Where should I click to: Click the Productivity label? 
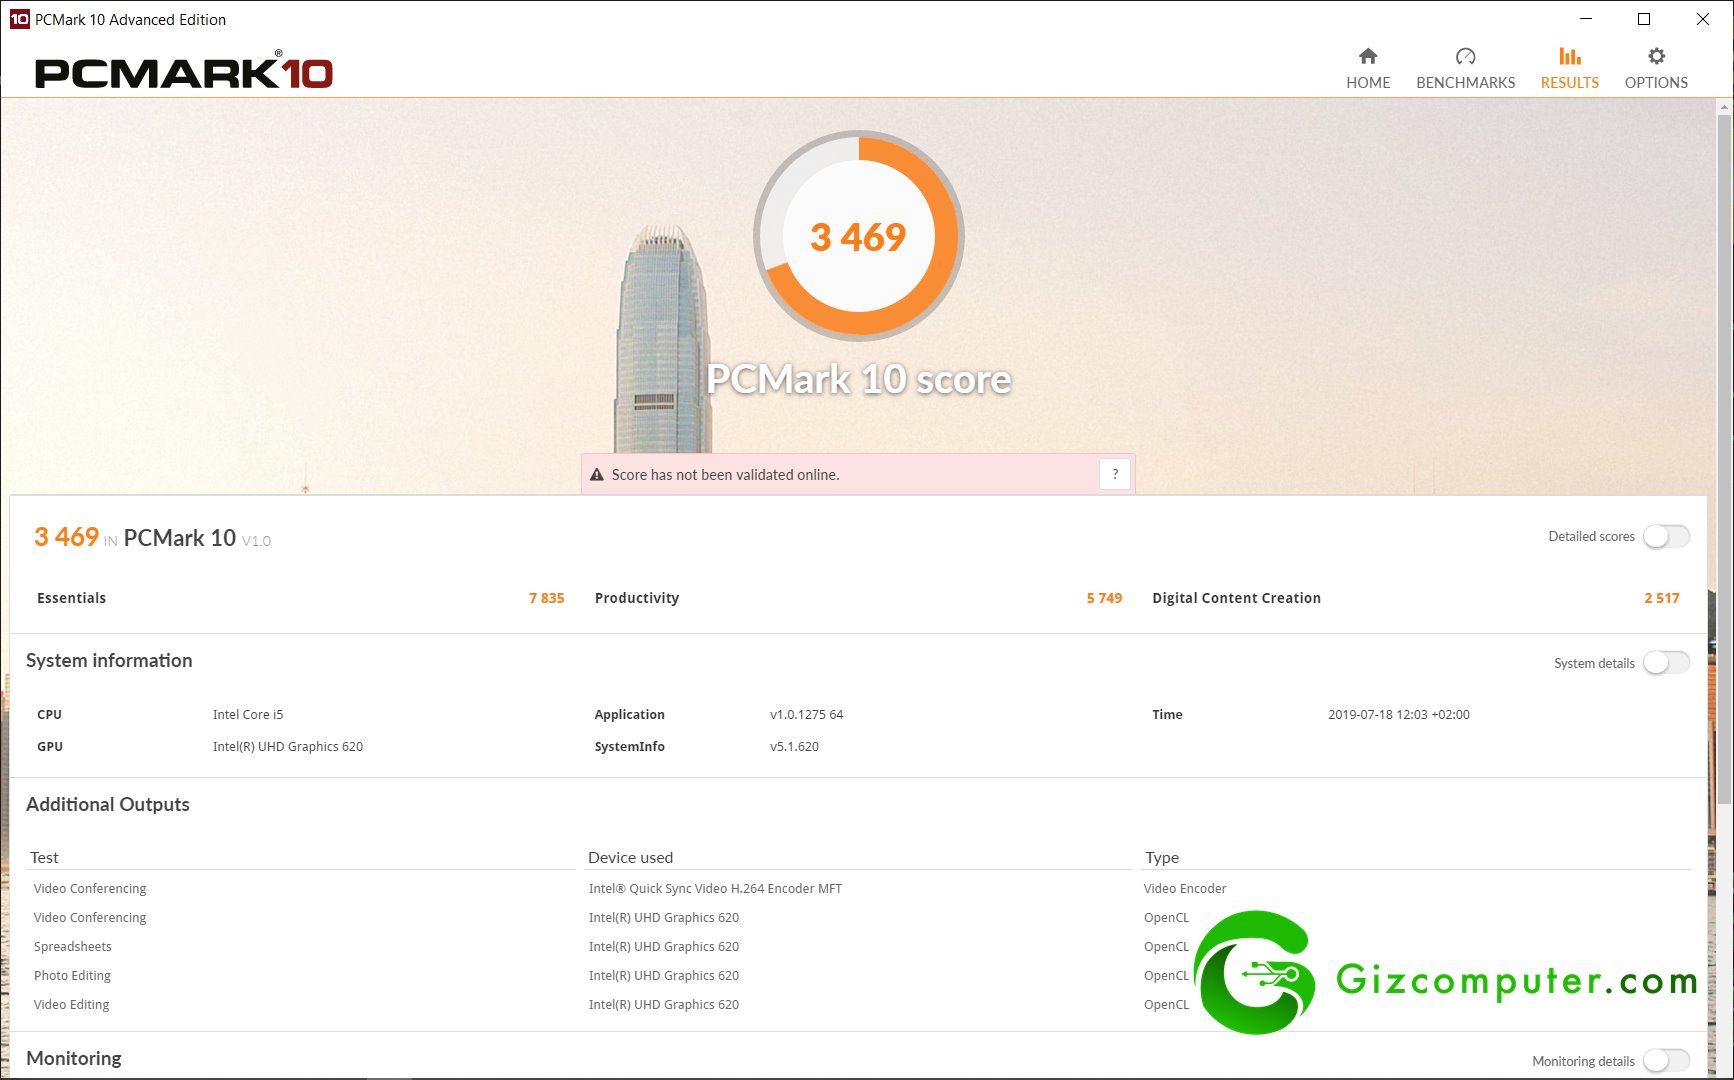click(x=637, y=598)
